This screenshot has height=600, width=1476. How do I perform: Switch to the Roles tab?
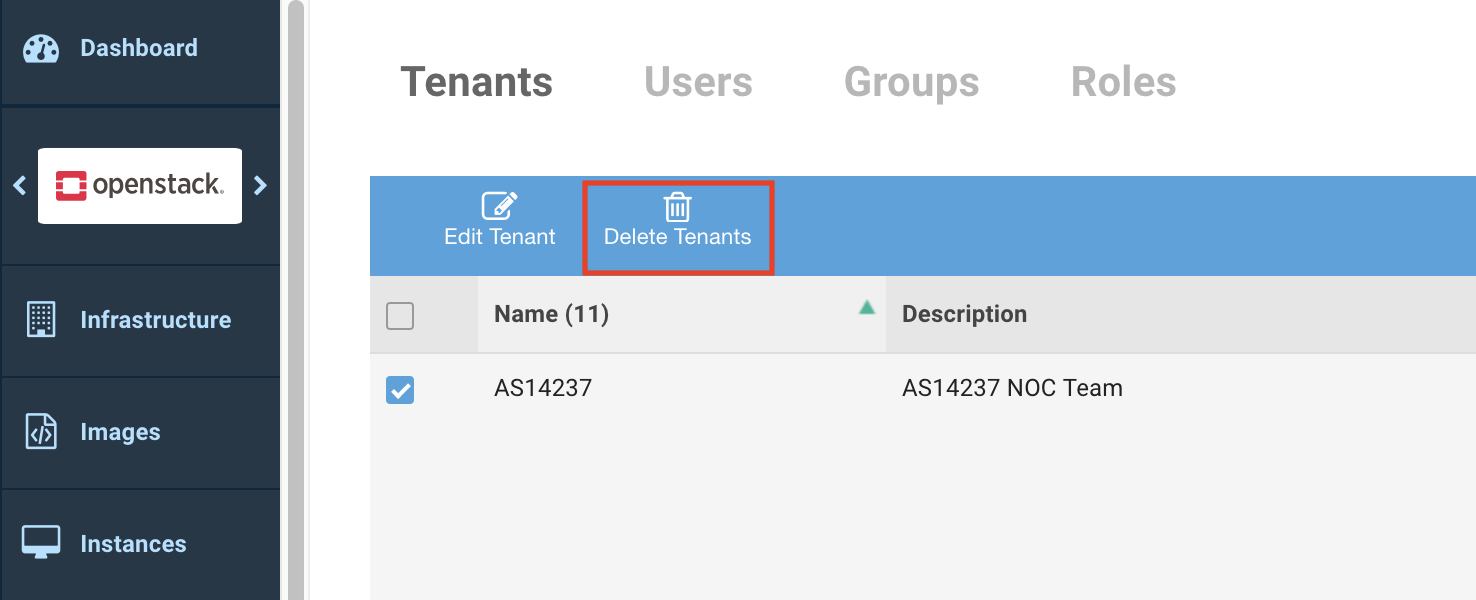click(1123, 82)
